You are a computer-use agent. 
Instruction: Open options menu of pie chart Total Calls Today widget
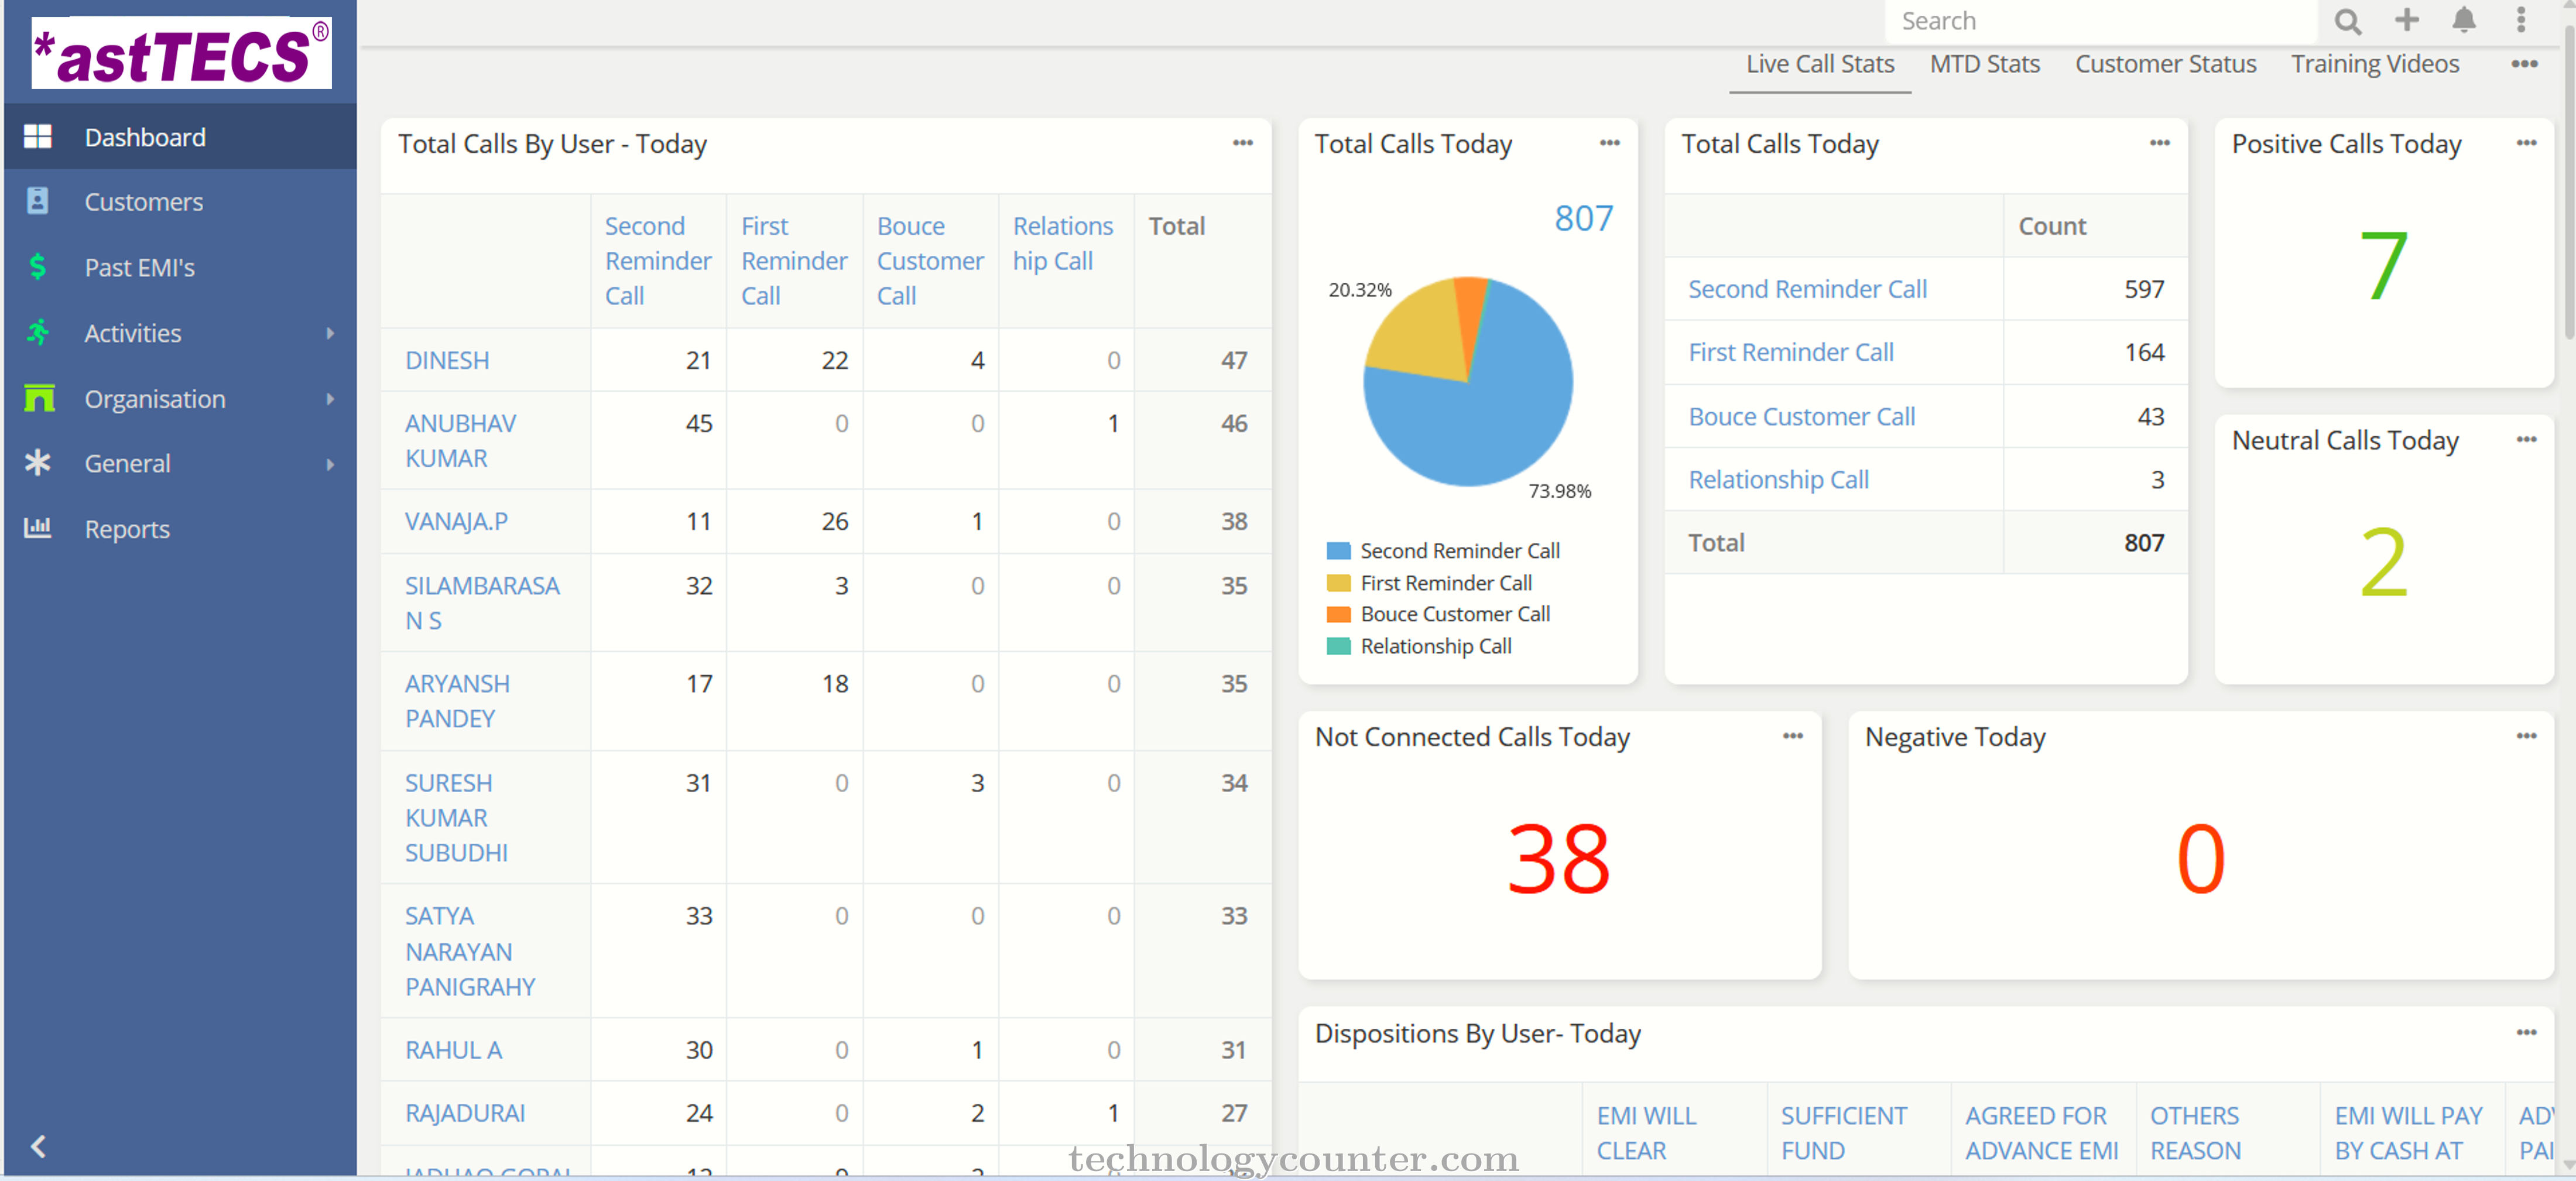(1609, 143)
